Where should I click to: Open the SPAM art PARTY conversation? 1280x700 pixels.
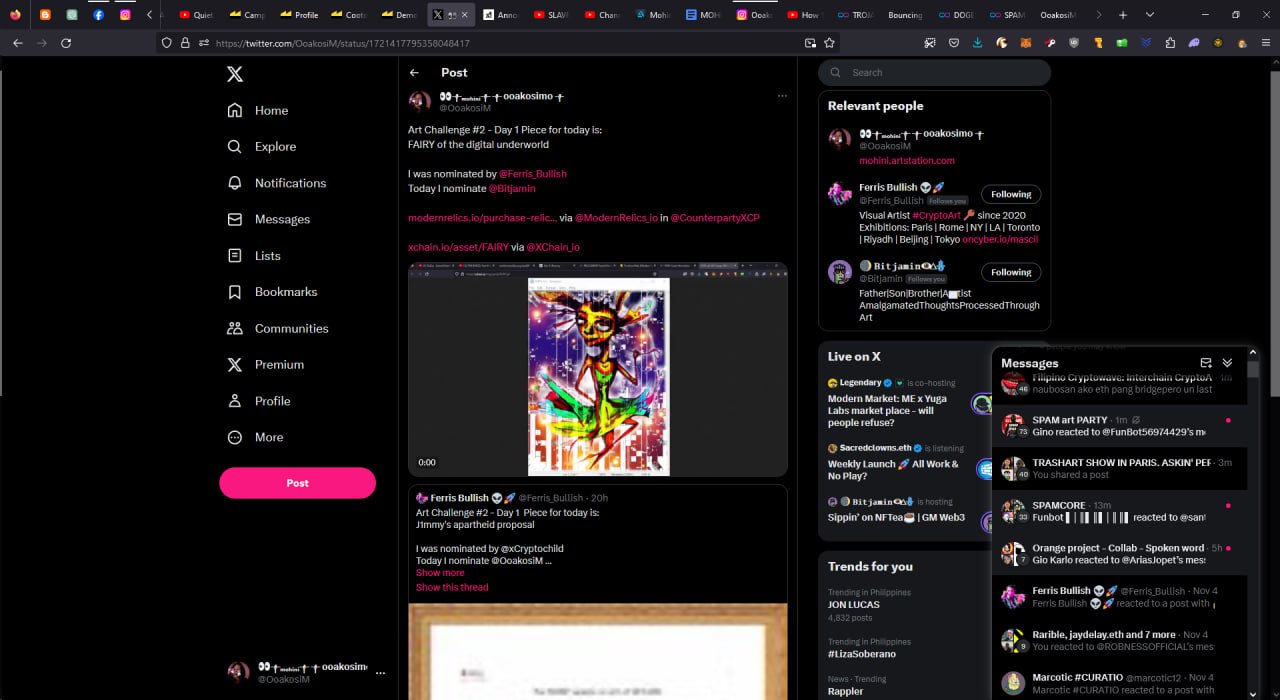tap(1119, 426)
